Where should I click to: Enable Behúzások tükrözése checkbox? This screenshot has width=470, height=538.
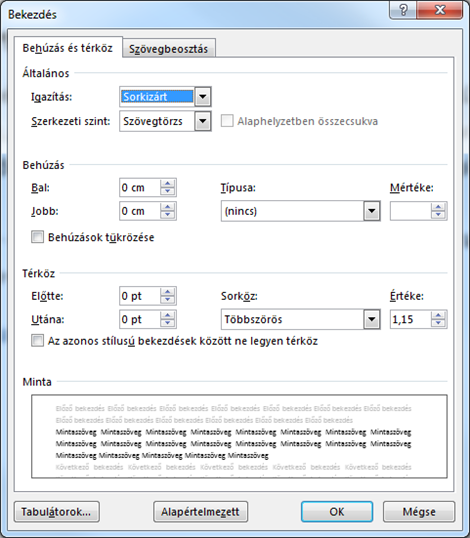tap(37, 237)
